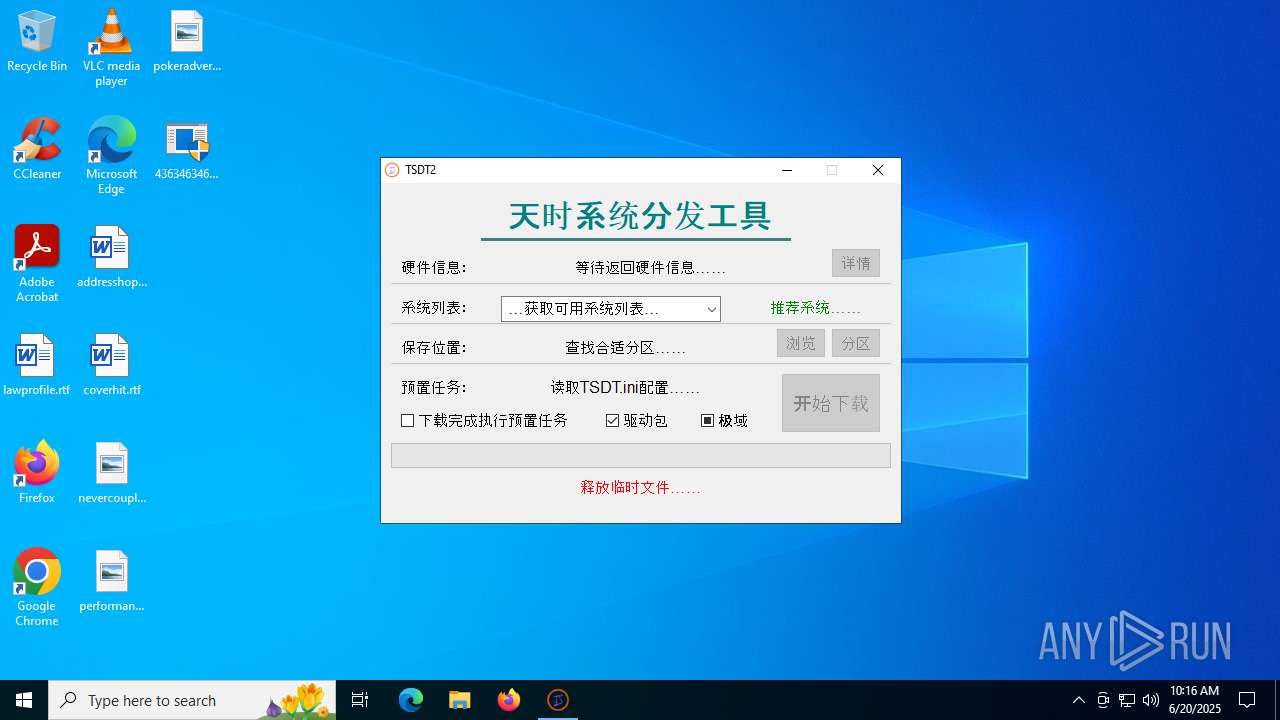
Task: Click the 保存位置 label
Action: 434,348
